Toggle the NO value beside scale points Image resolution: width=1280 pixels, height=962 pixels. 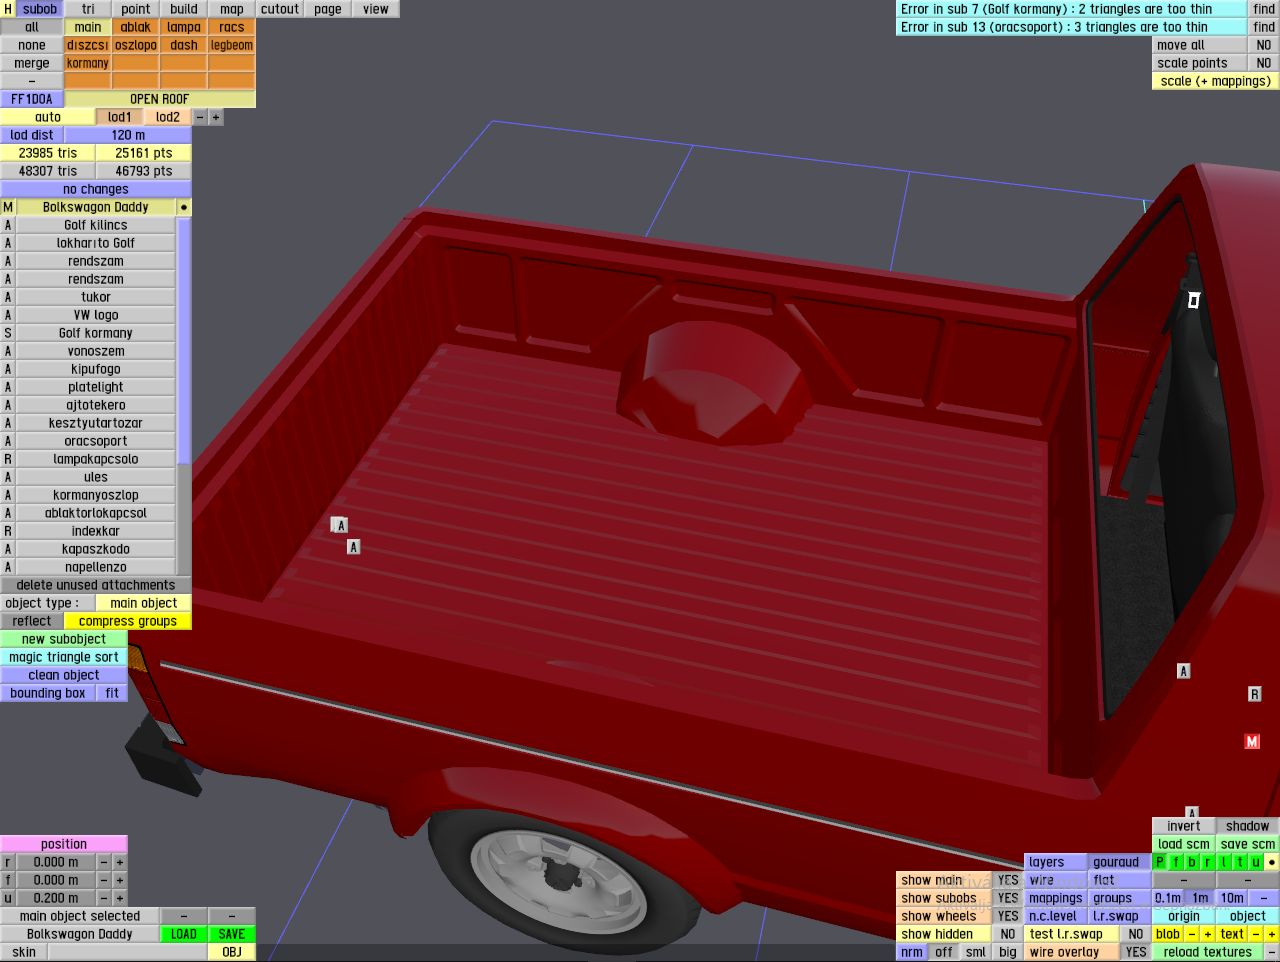pos(1264,63)
